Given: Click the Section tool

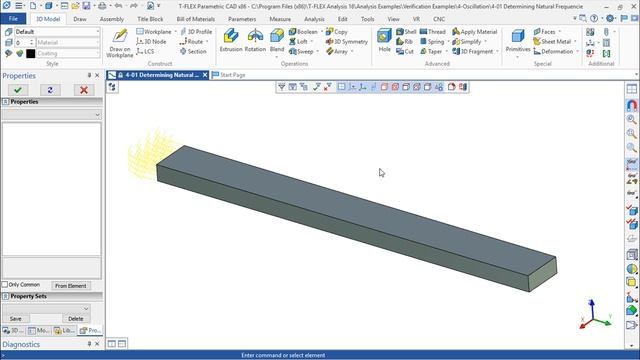Looking at the screenshot, I should coord(193,51).
